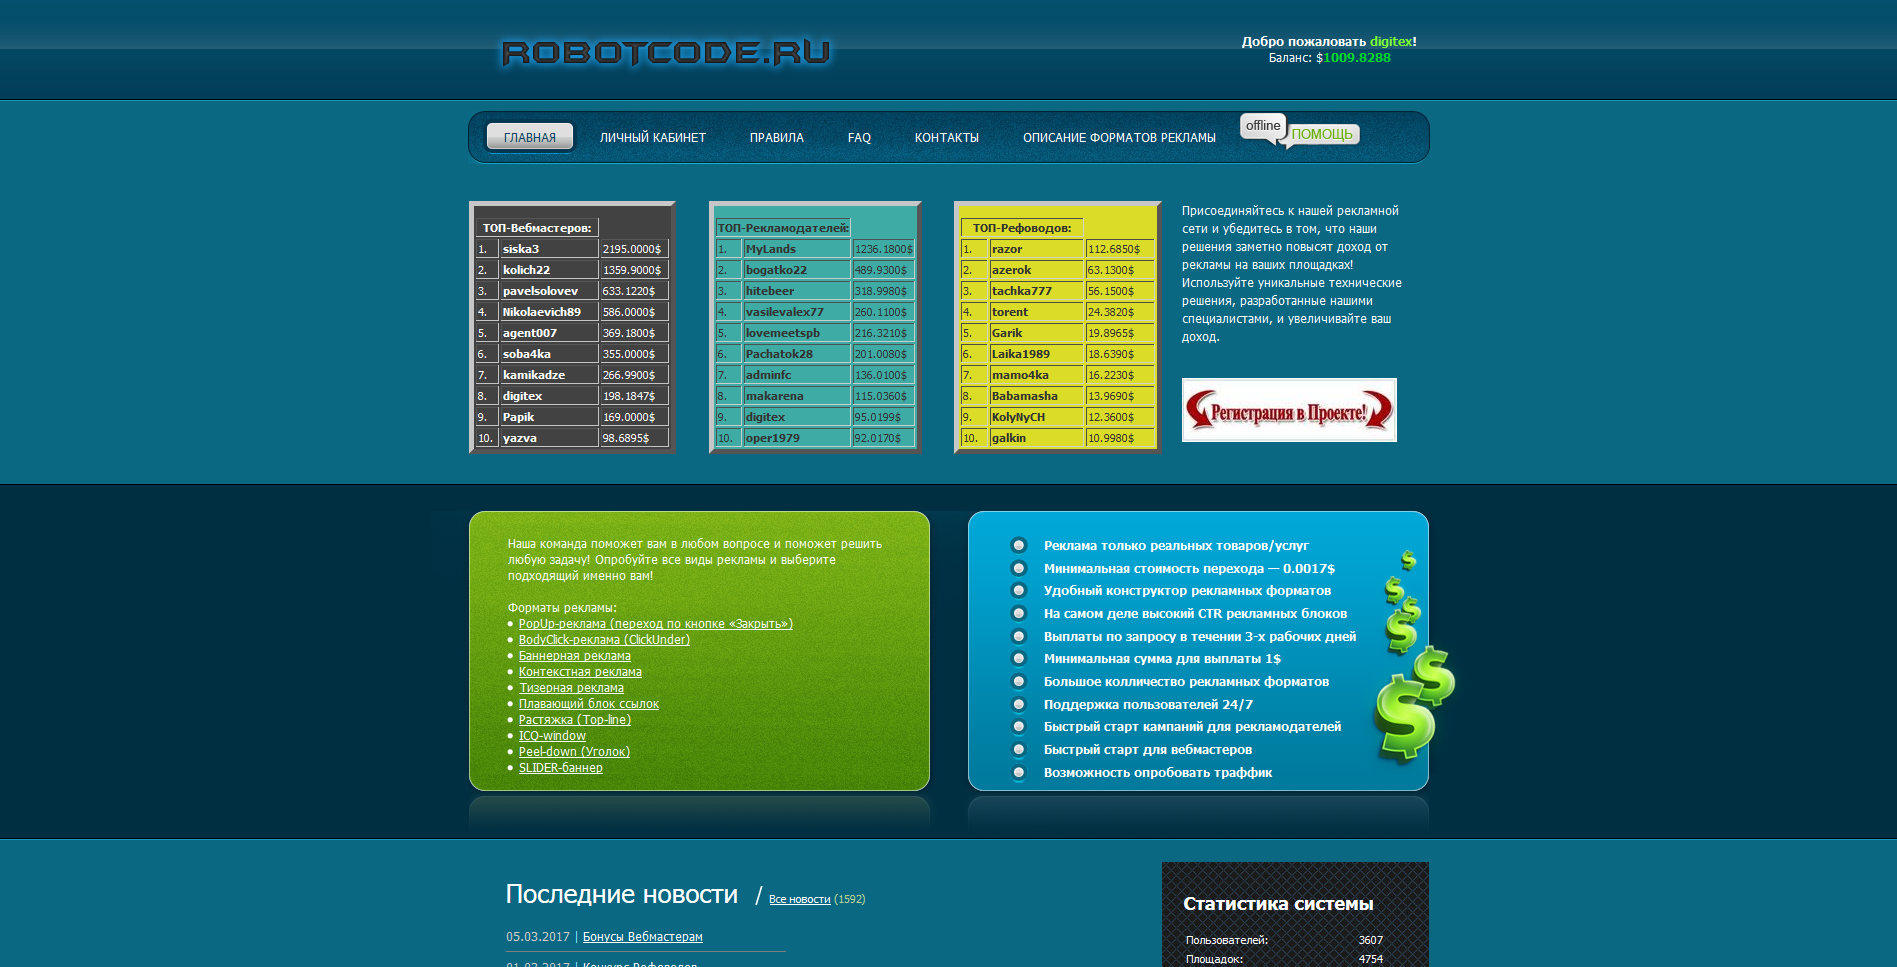Open the Бонусы Вебмастерам news item

click(x=642, y=937)
